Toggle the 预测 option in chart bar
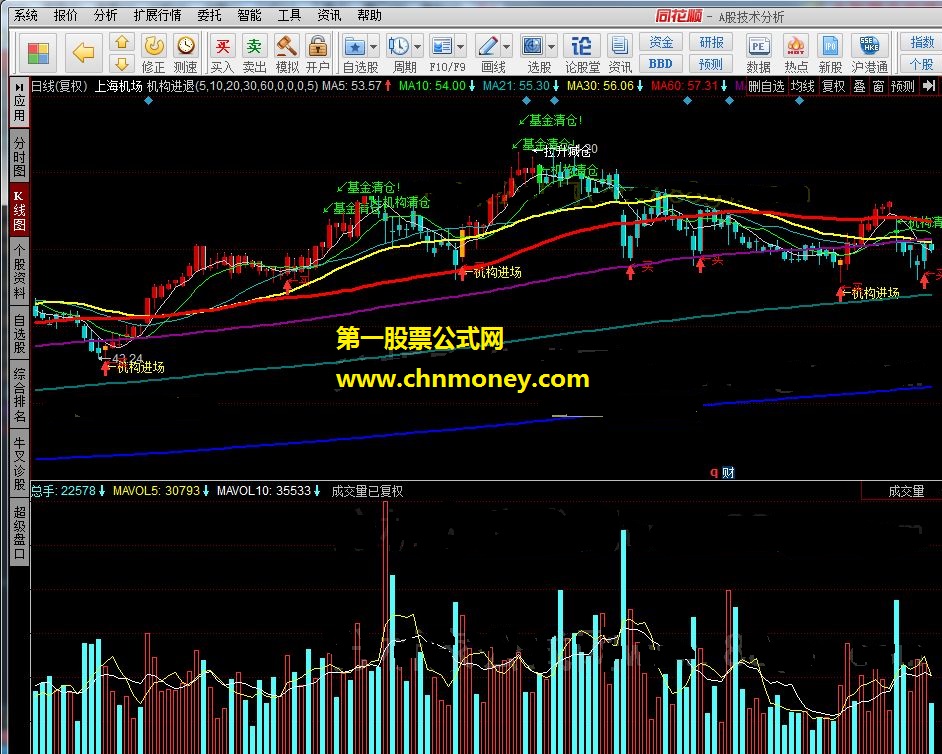Image resolution: width=942 pixels, height=754 pixels. (x=902, y=87)
